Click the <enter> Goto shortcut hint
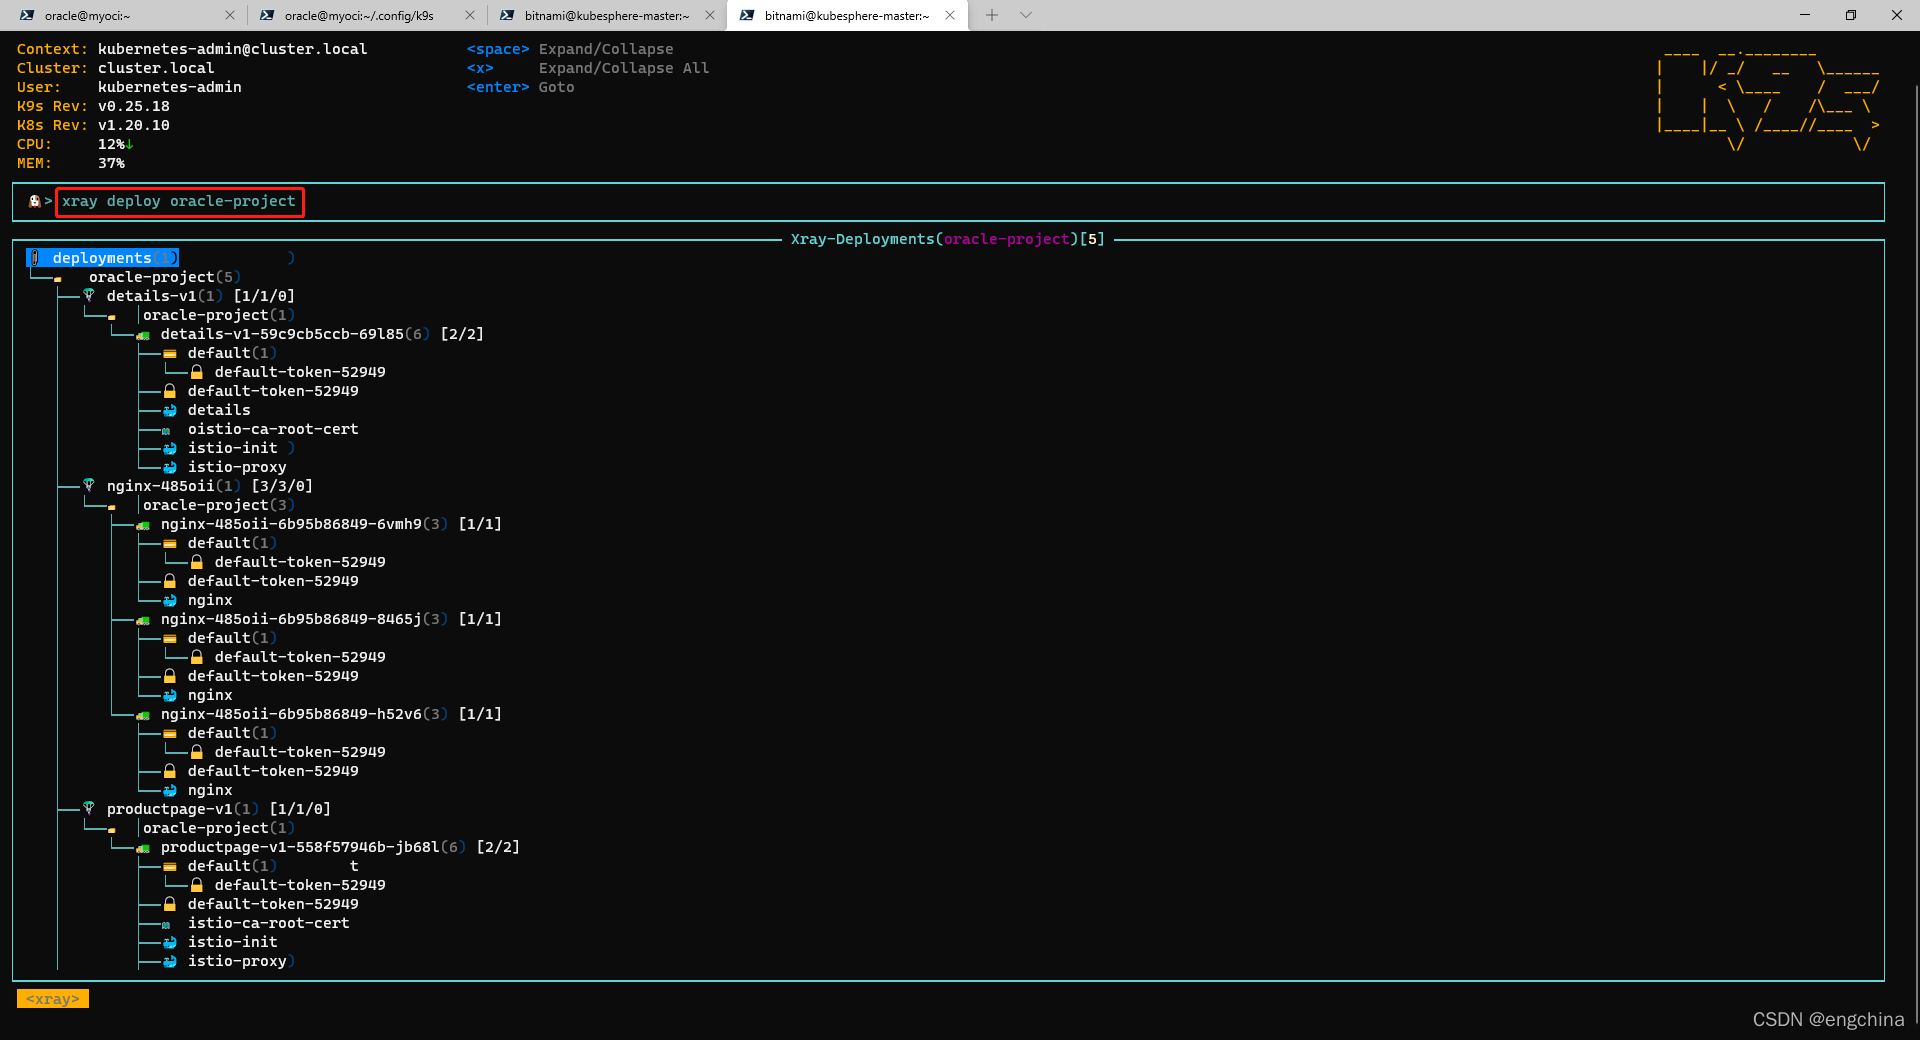Image resolution: width=1920 pixels, height=1040 pixels. tap(520, 87)
